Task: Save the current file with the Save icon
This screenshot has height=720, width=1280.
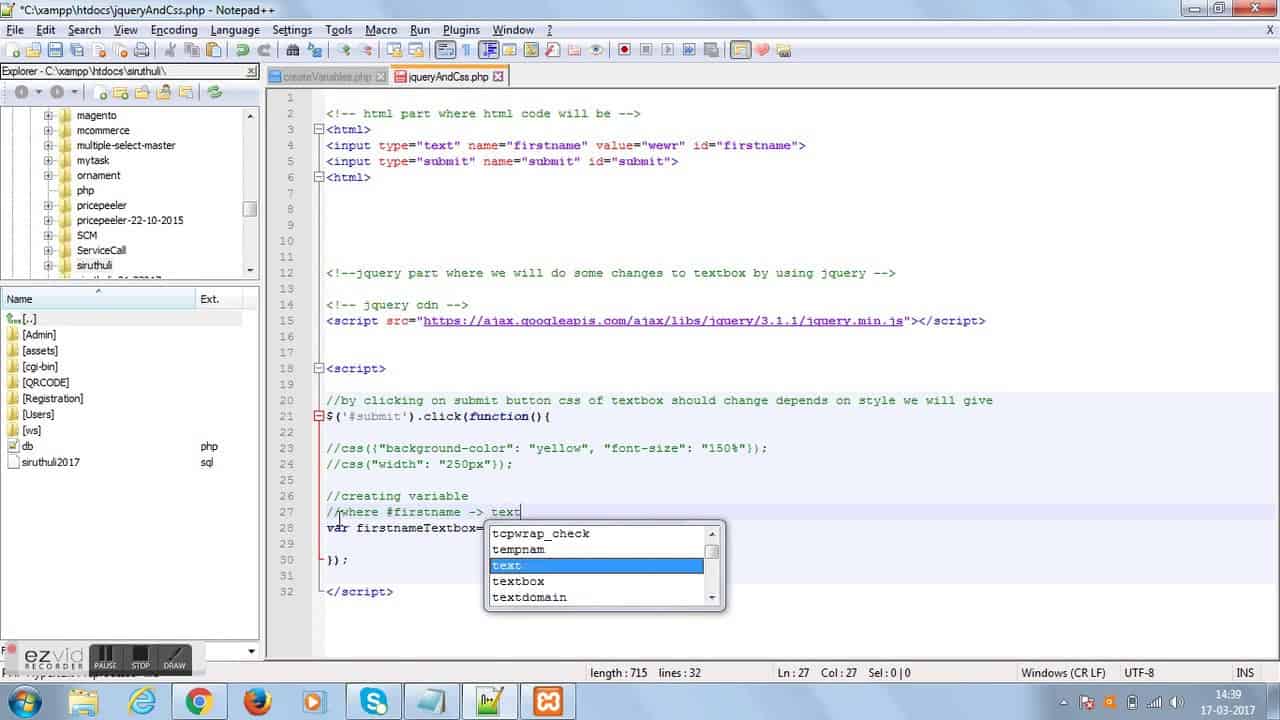Action: click(x=55, y=50)
